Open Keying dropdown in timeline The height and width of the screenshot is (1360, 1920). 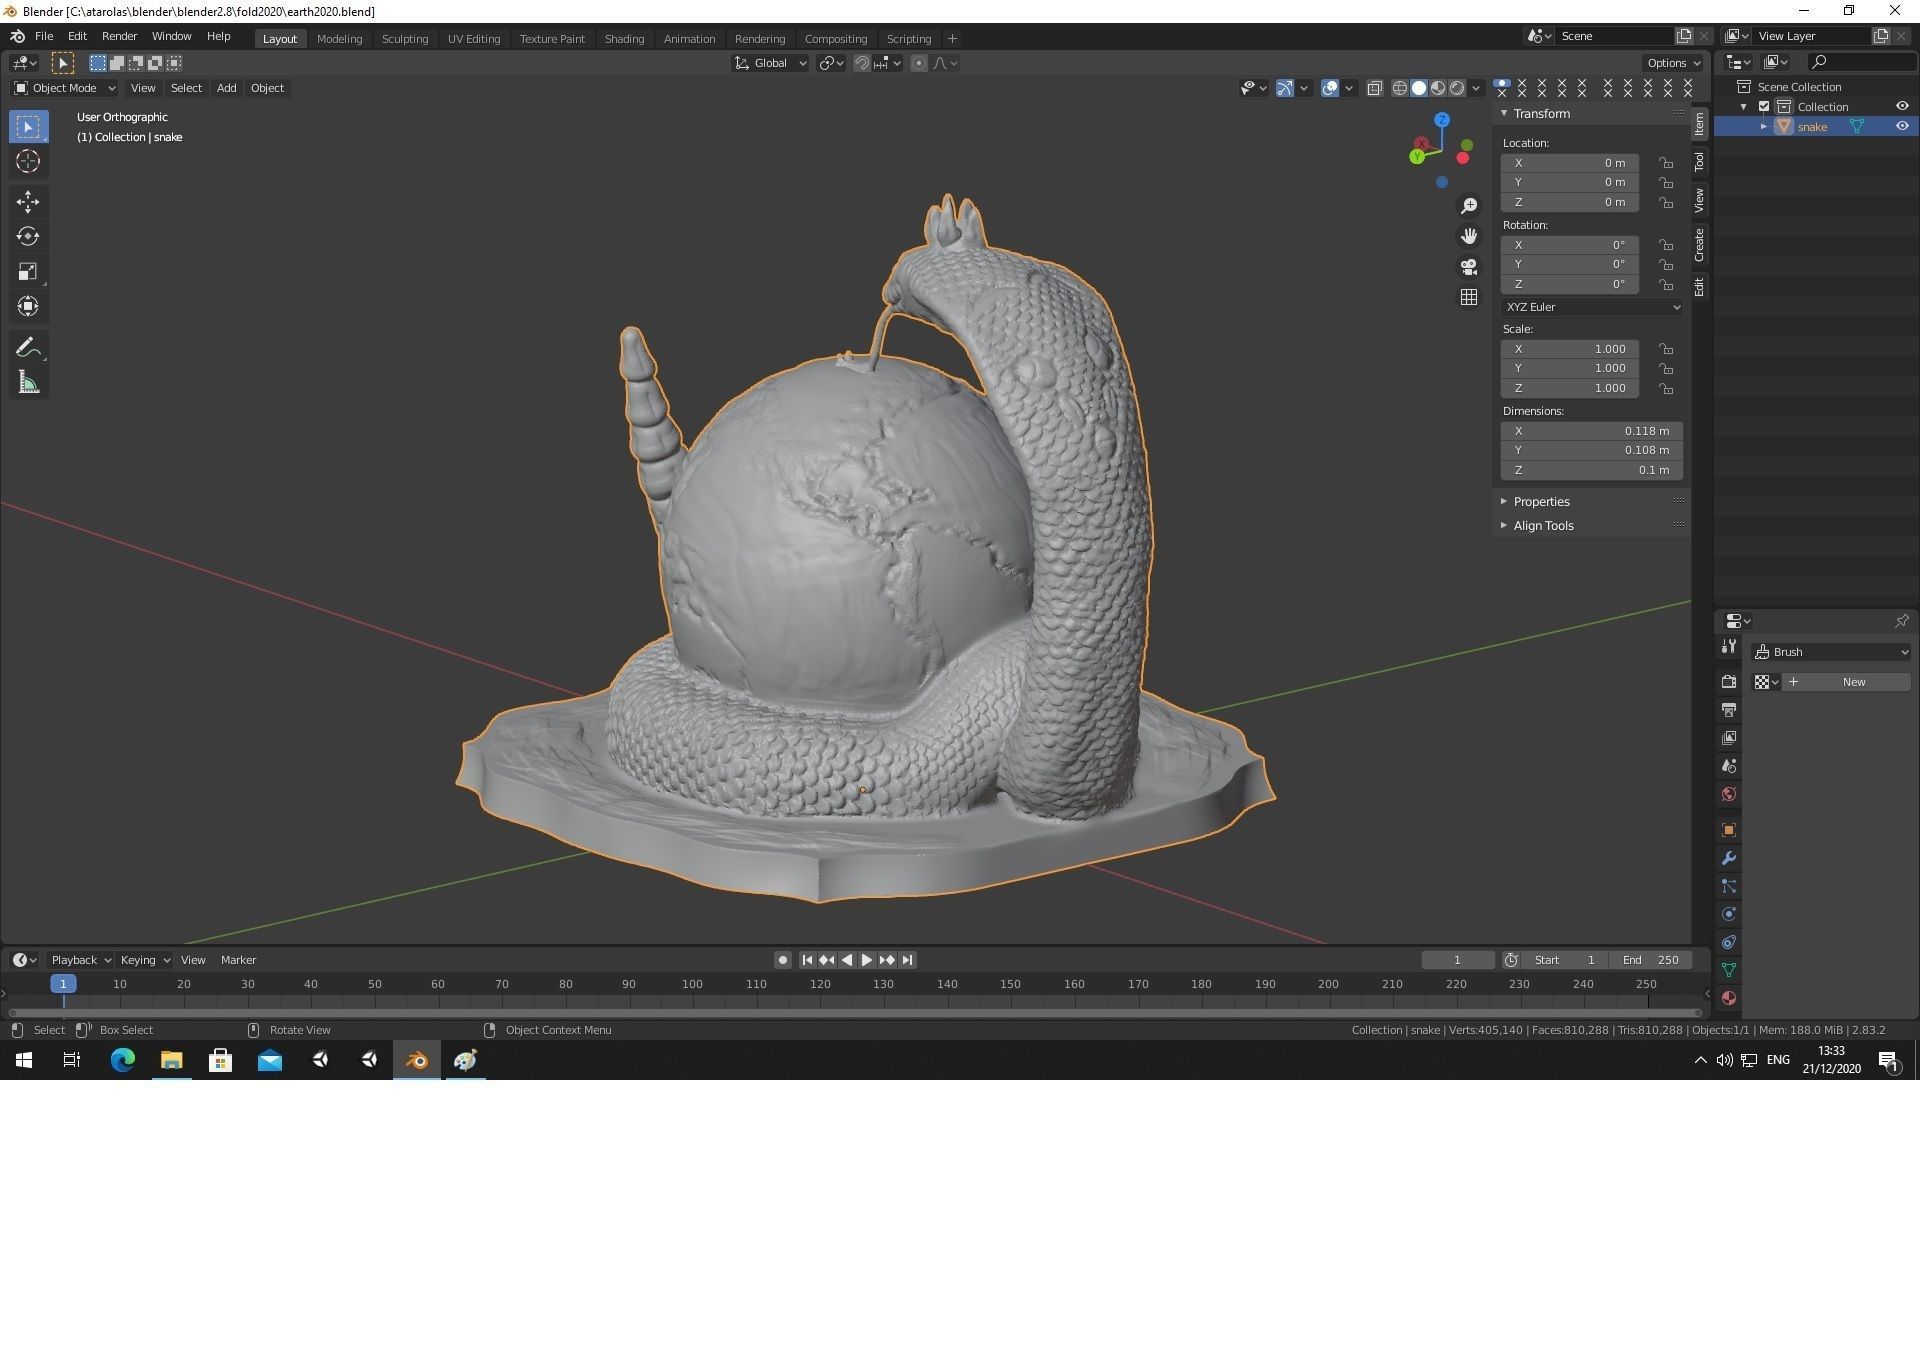click(x=145, y=960)
